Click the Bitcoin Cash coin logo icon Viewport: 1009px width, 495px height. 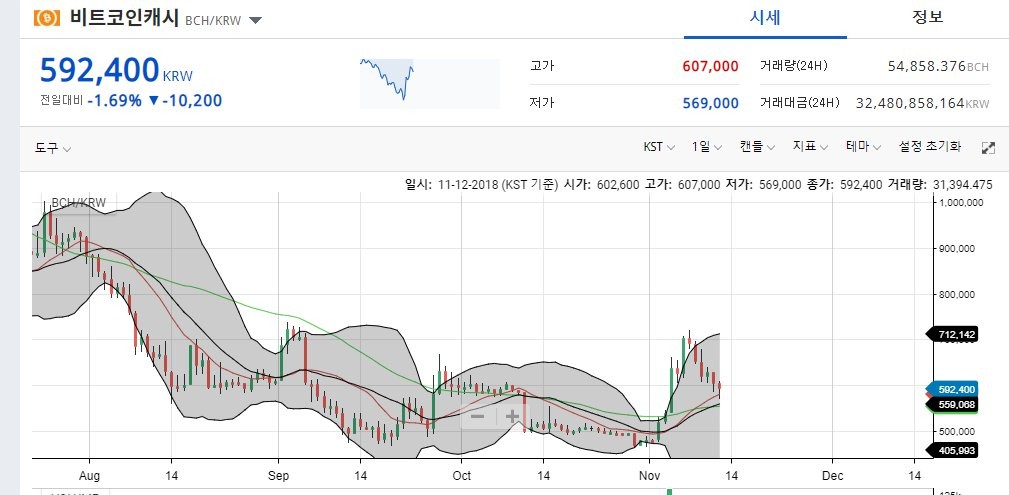pos(46,18)
